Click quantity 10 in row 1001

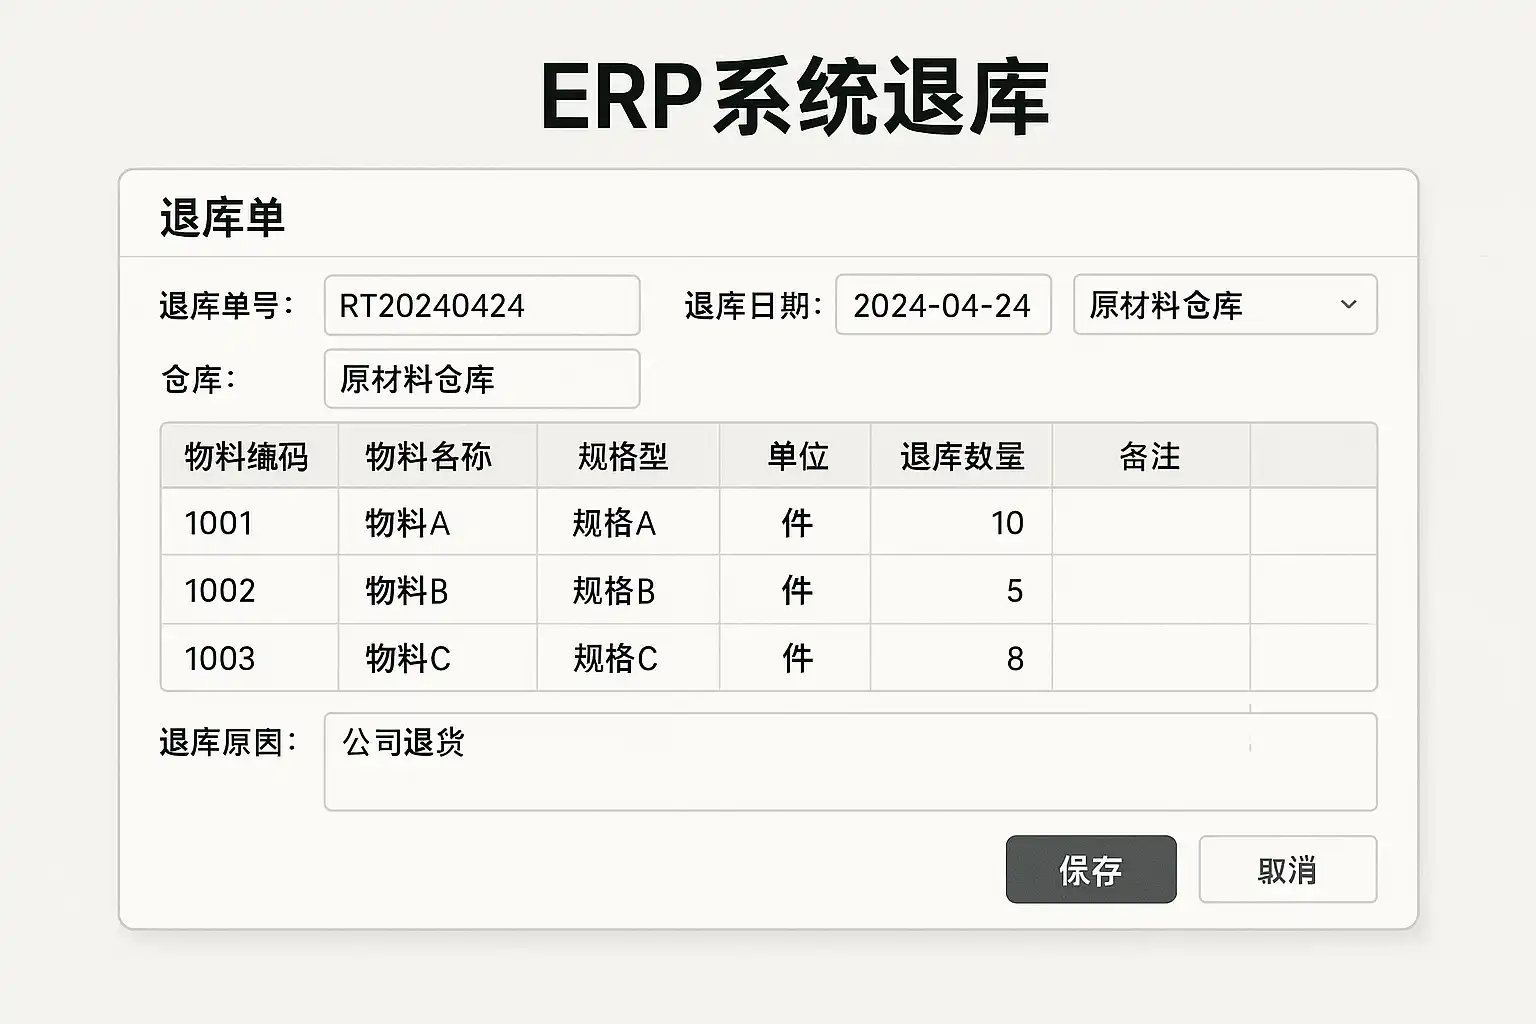(961, 522)
